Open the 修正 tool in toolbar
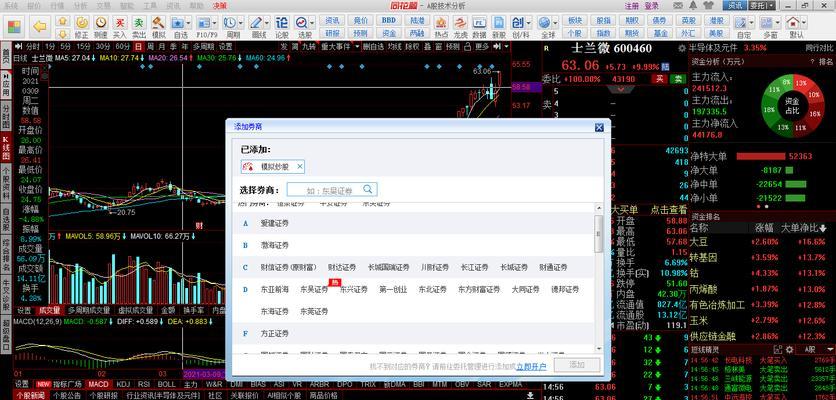Screen dimensions: 836x400 coord(82,22)
